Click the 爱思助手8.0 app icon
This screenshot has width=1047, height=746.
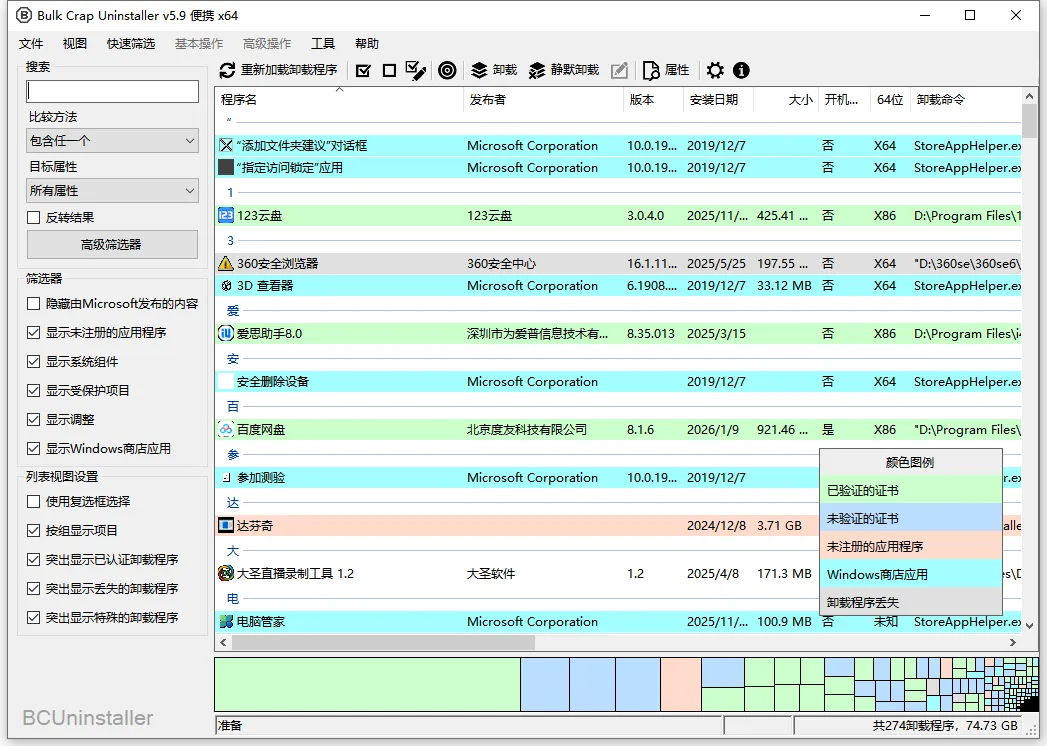(226, 333)
